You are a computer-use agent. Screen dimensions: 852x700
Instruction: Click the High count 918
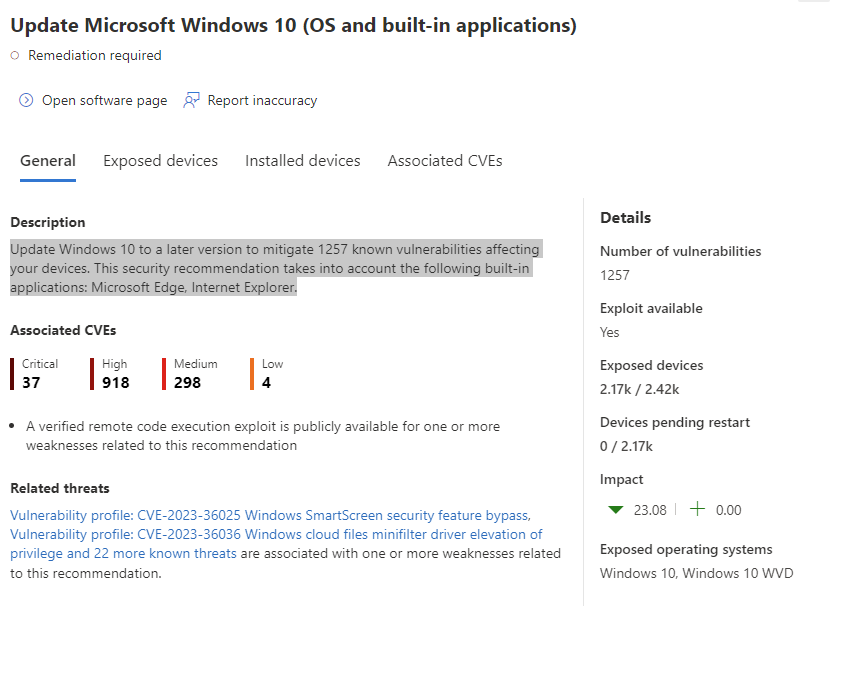click(x=116, y=383)
